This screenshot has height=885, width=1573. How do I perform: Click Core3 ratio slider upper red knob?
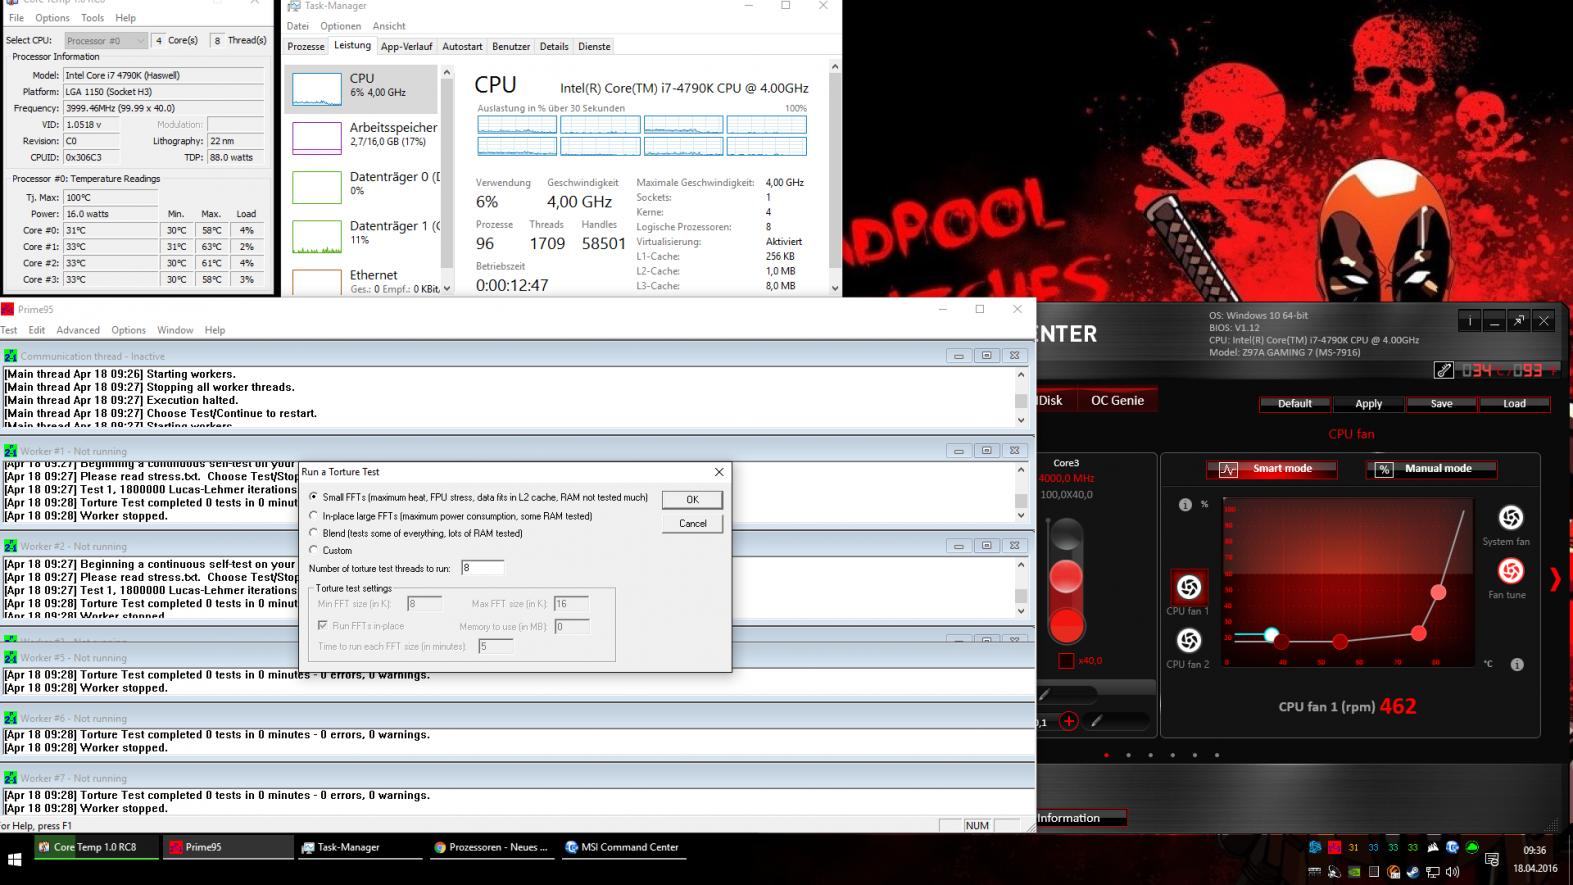click(1066, 576)
